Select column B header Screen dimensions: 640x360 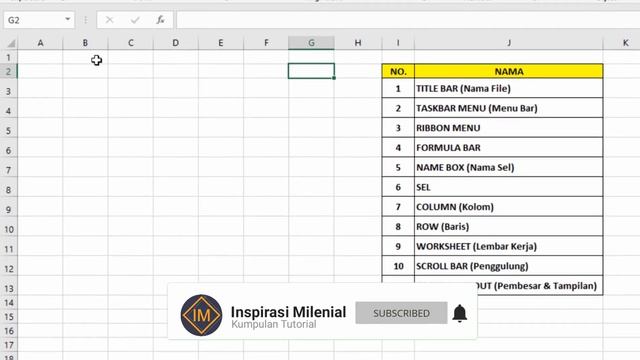[85, 43]
